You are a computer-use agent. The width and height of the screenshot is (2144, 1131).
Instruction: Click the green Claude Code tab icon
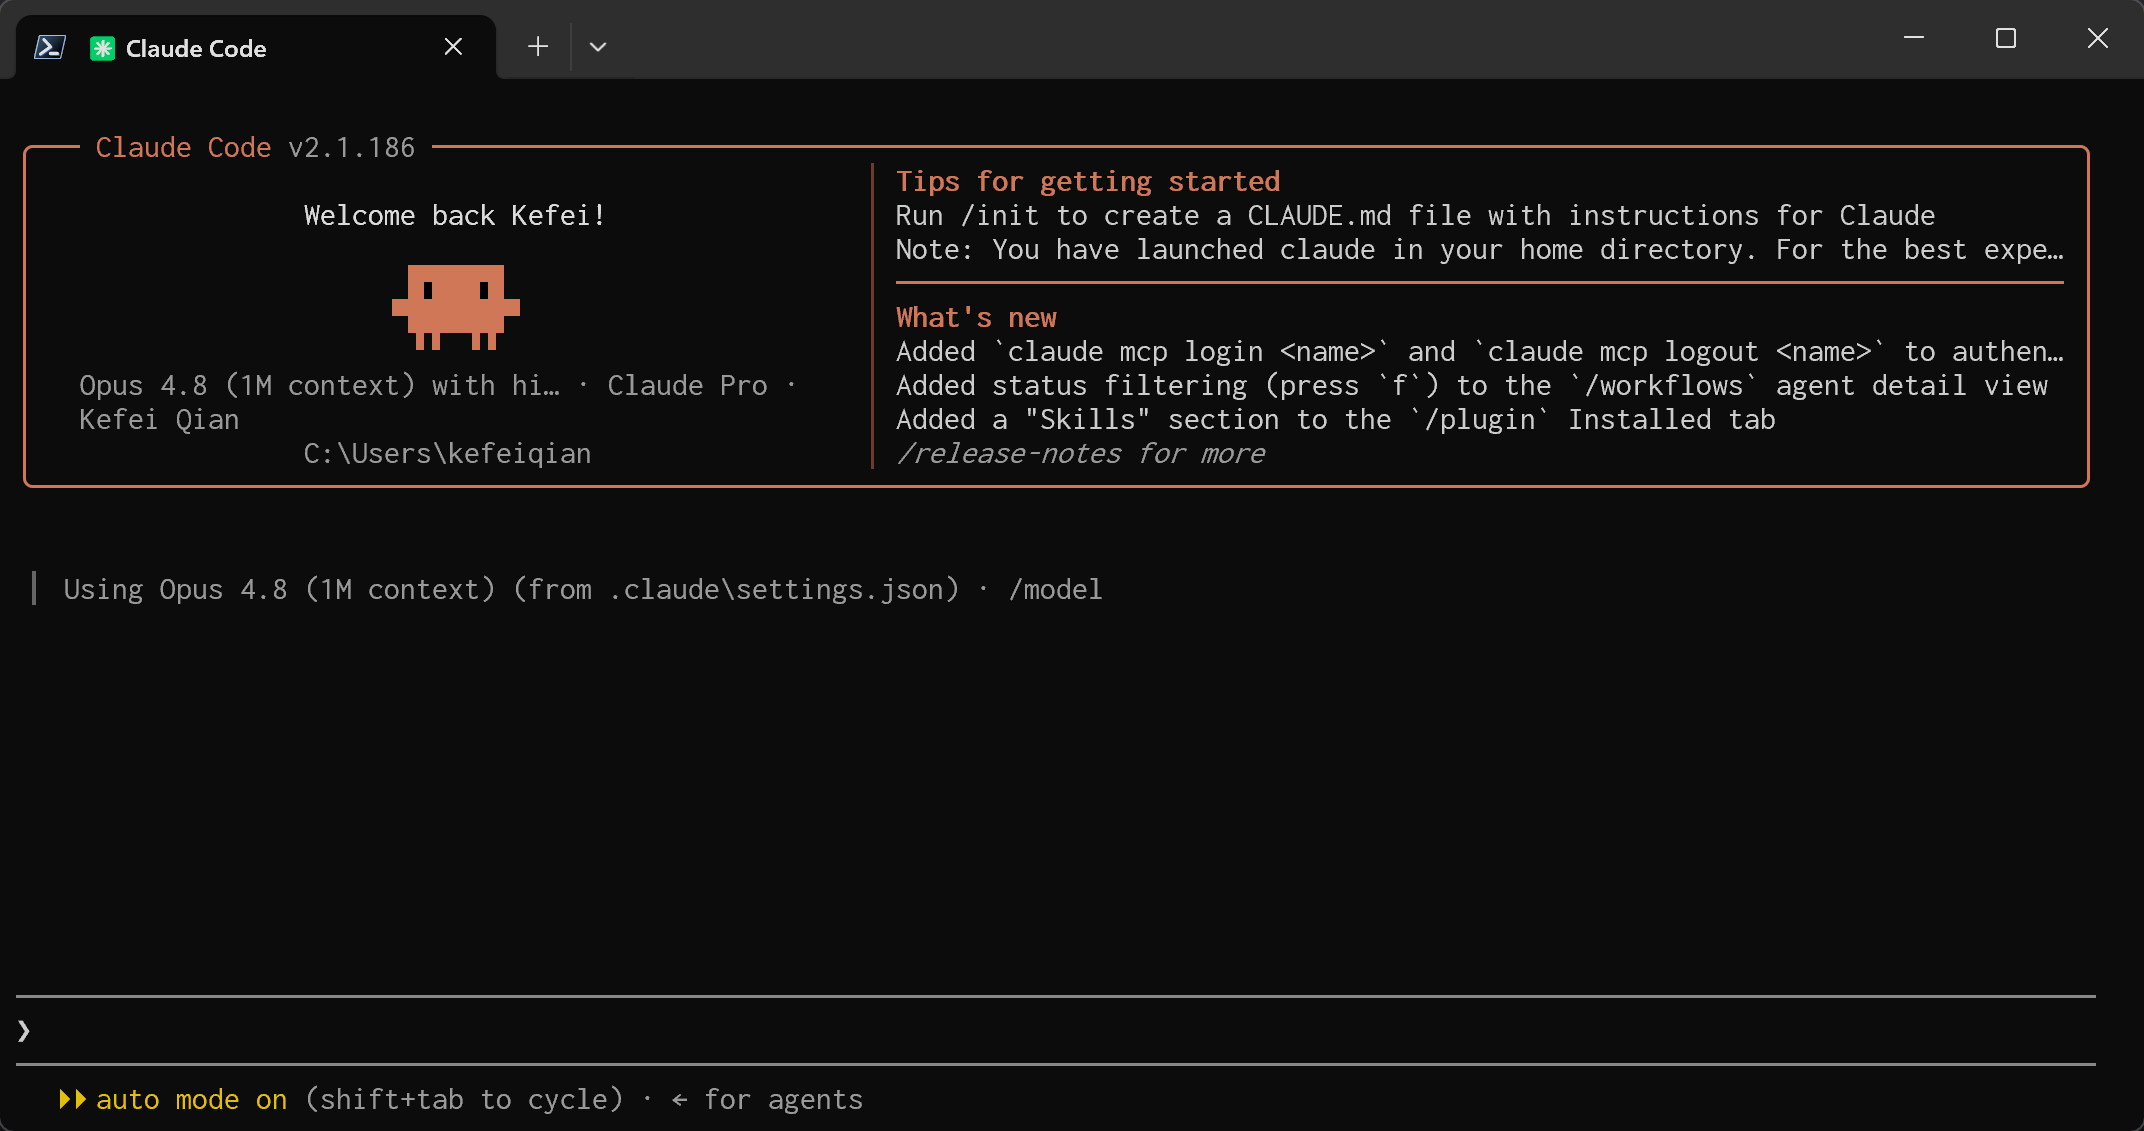tap(102, 48)
